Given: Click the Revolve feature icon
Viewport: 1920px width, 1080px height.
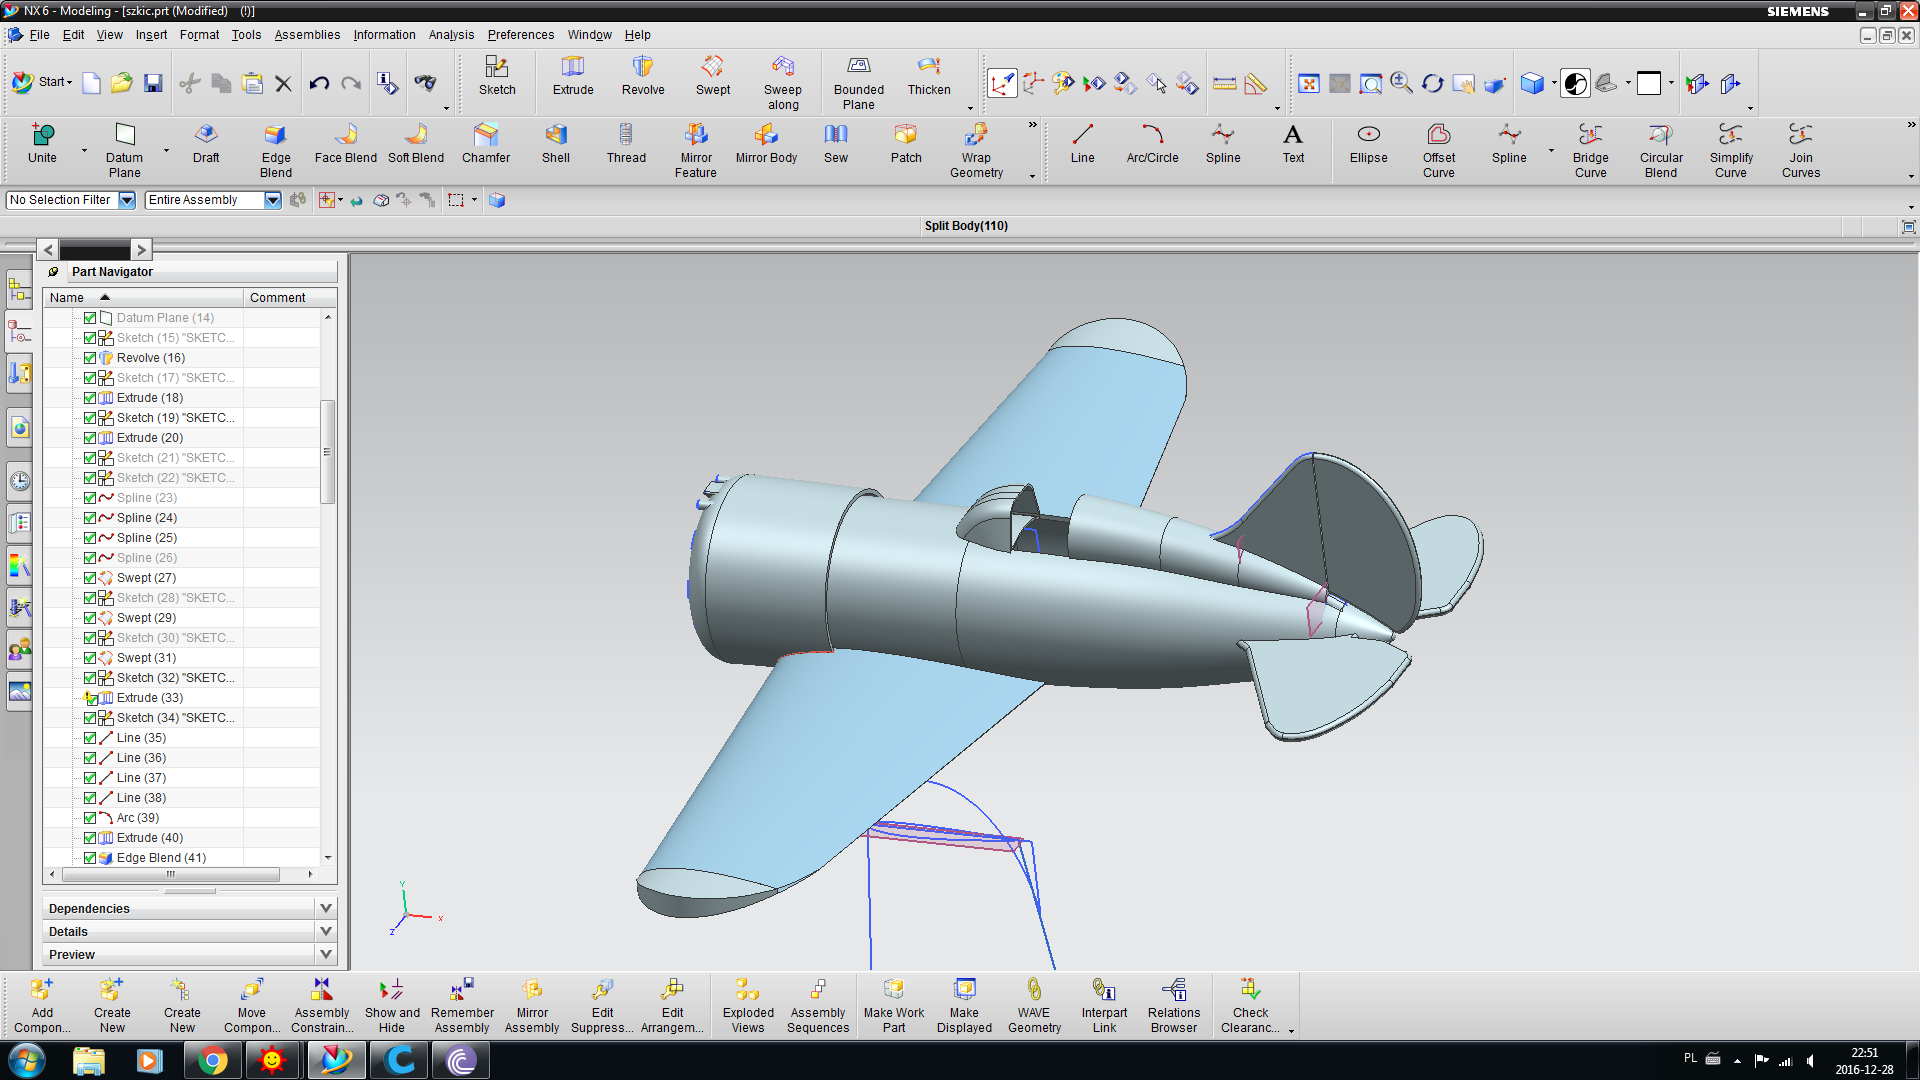Looking at the screenshot, I should tap(642, 68).
